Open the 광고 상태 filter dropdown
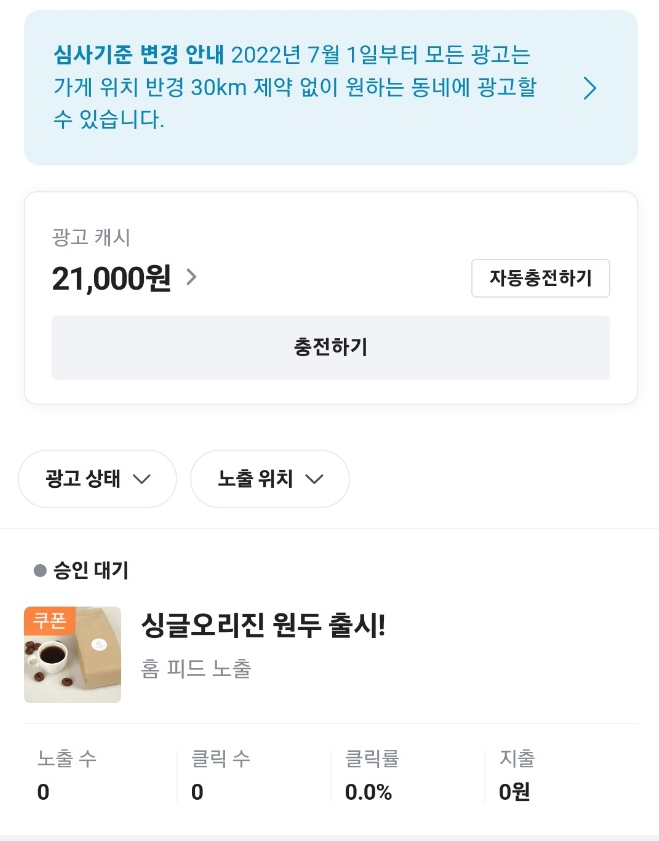The width and height of the screenshot is (659, 841). coord(97,479)
